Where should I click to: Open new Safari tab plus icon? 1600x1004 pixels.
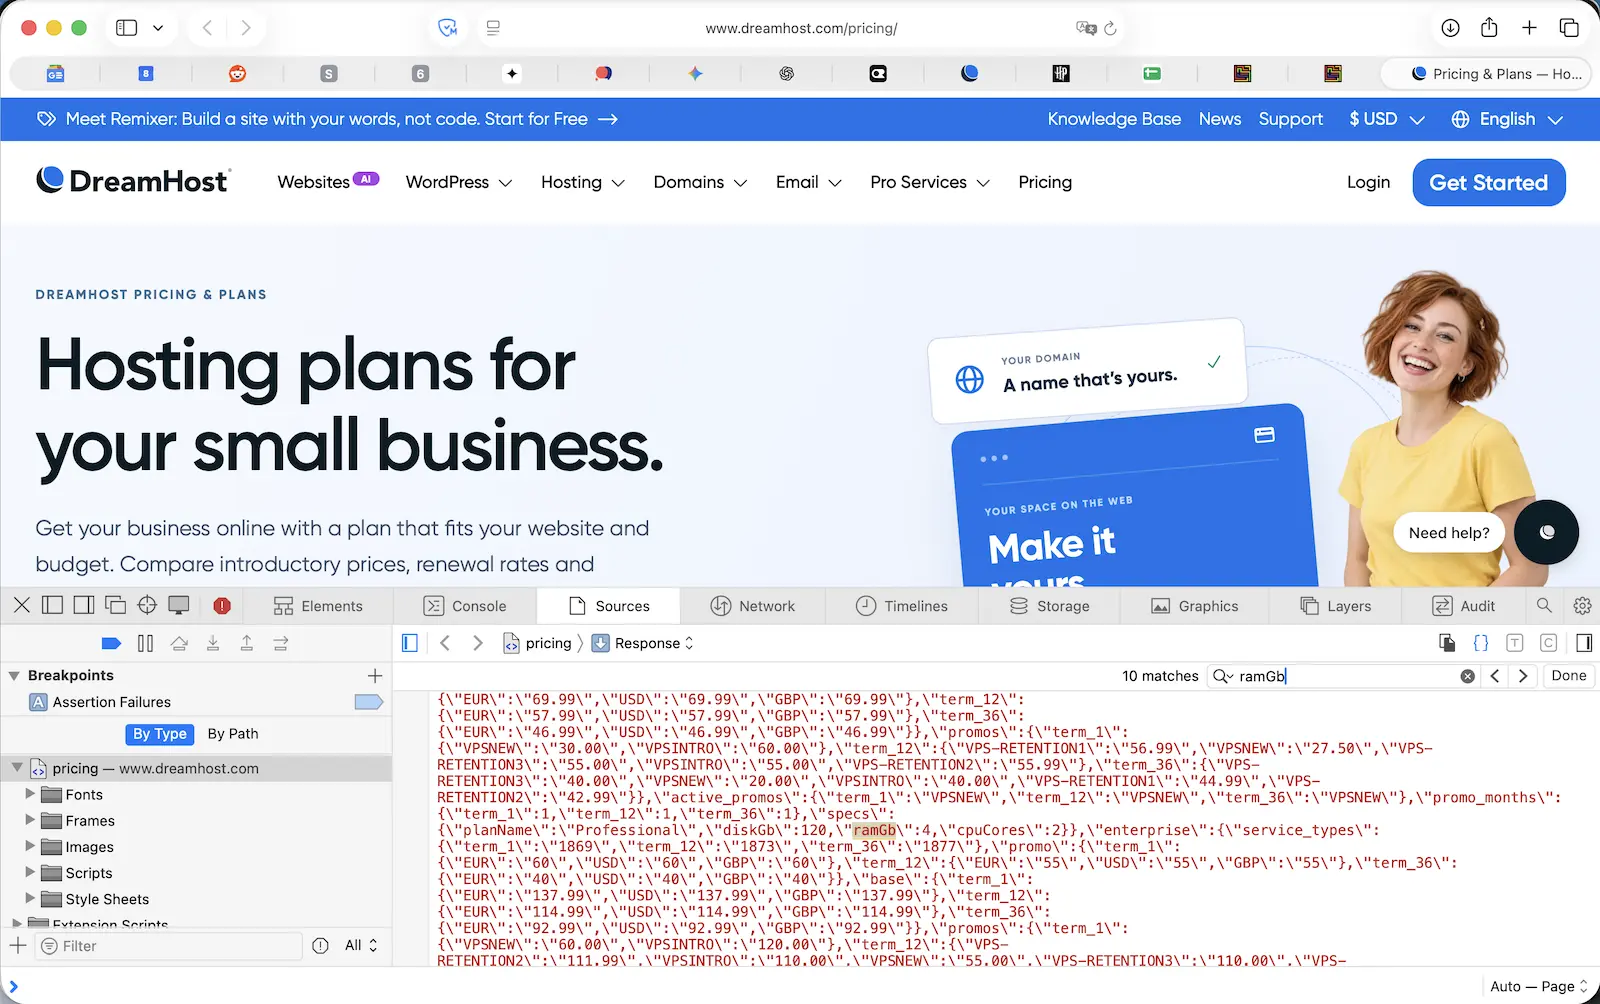point(1529,28)
